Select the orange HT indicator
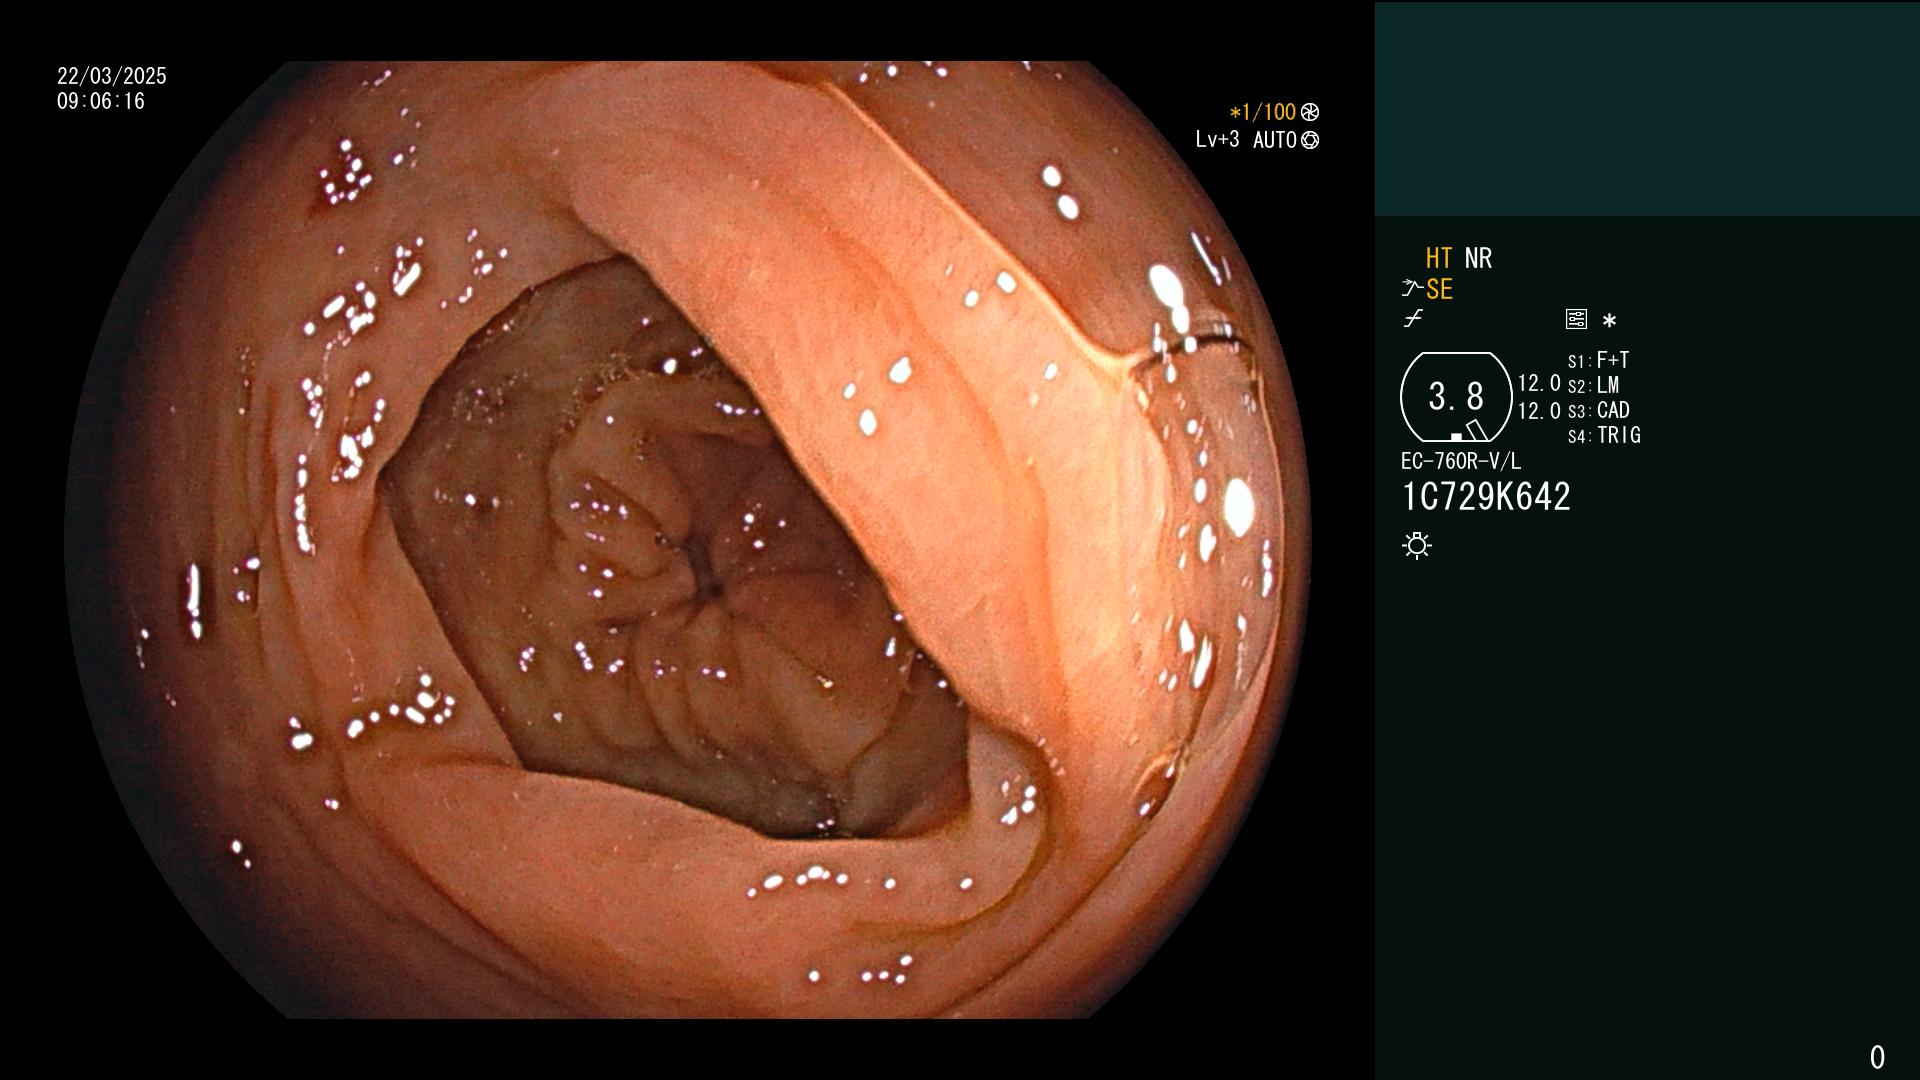 (1439, 259)
